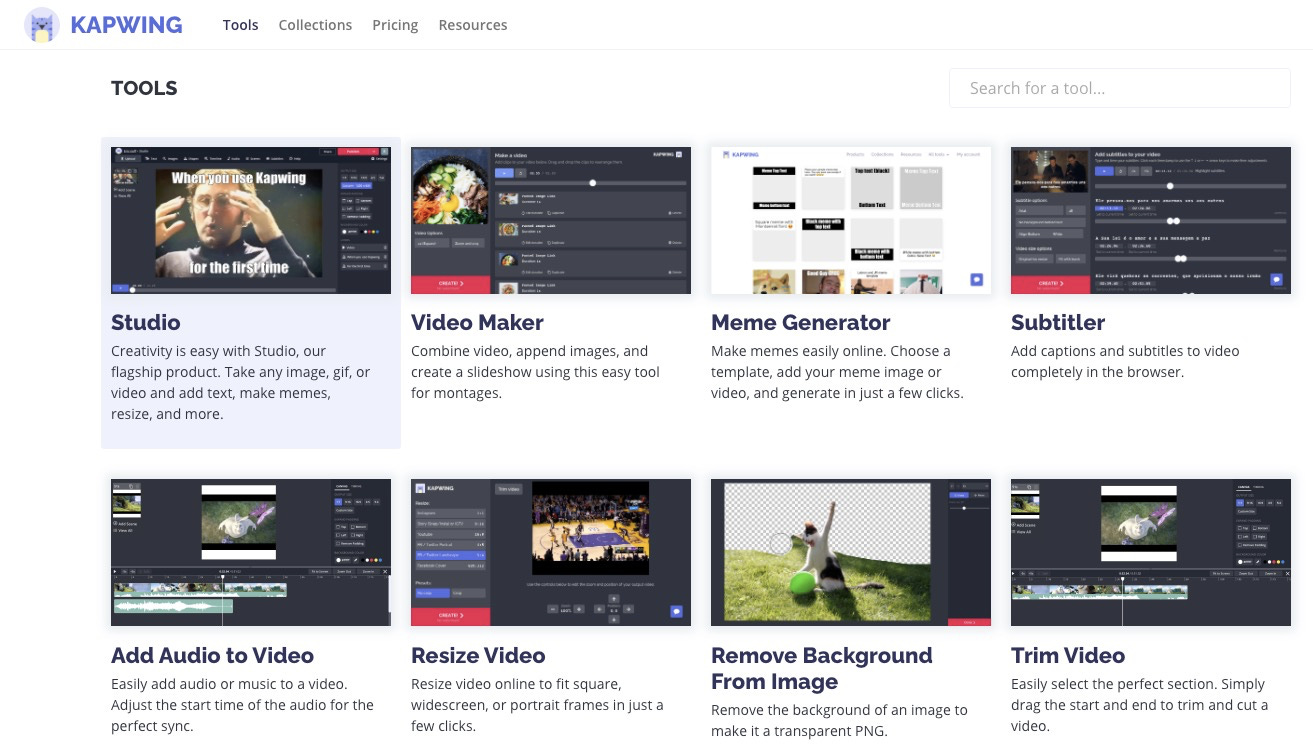Open the Resize Video preview image
This screenshot has height=744, width=1313.
[x=551, y=552]
